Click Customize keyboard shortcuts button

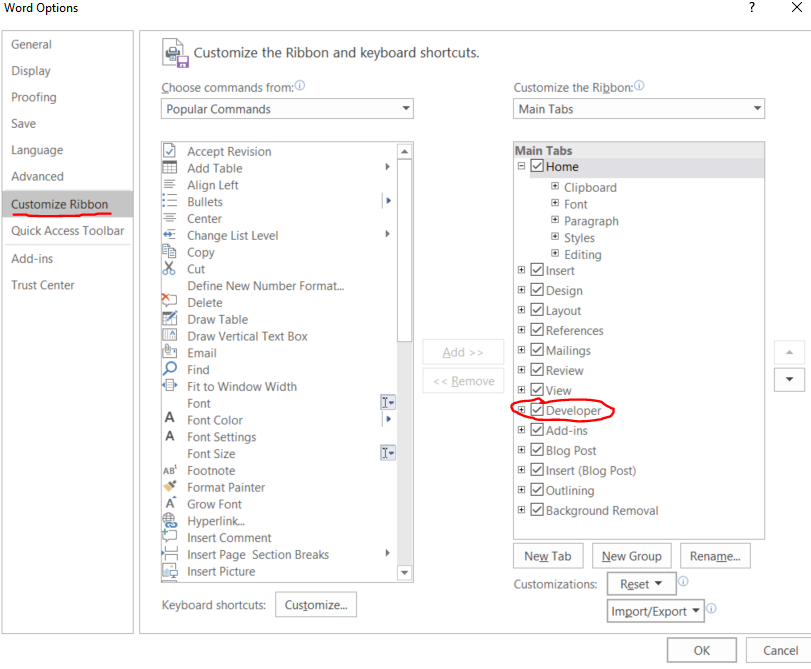(x=316, y=605)
